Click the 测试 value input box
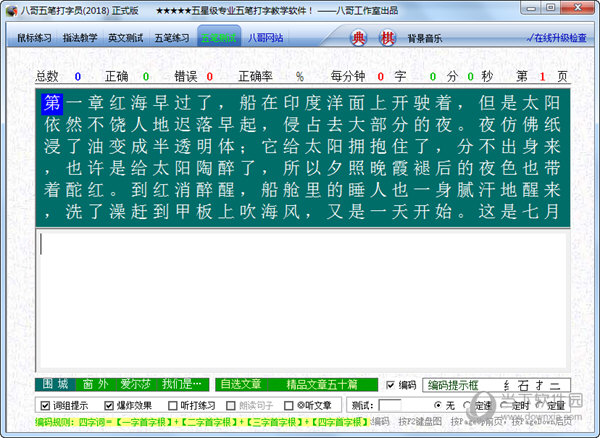Screen dimensions: 600x438 [x=390, y=405]
